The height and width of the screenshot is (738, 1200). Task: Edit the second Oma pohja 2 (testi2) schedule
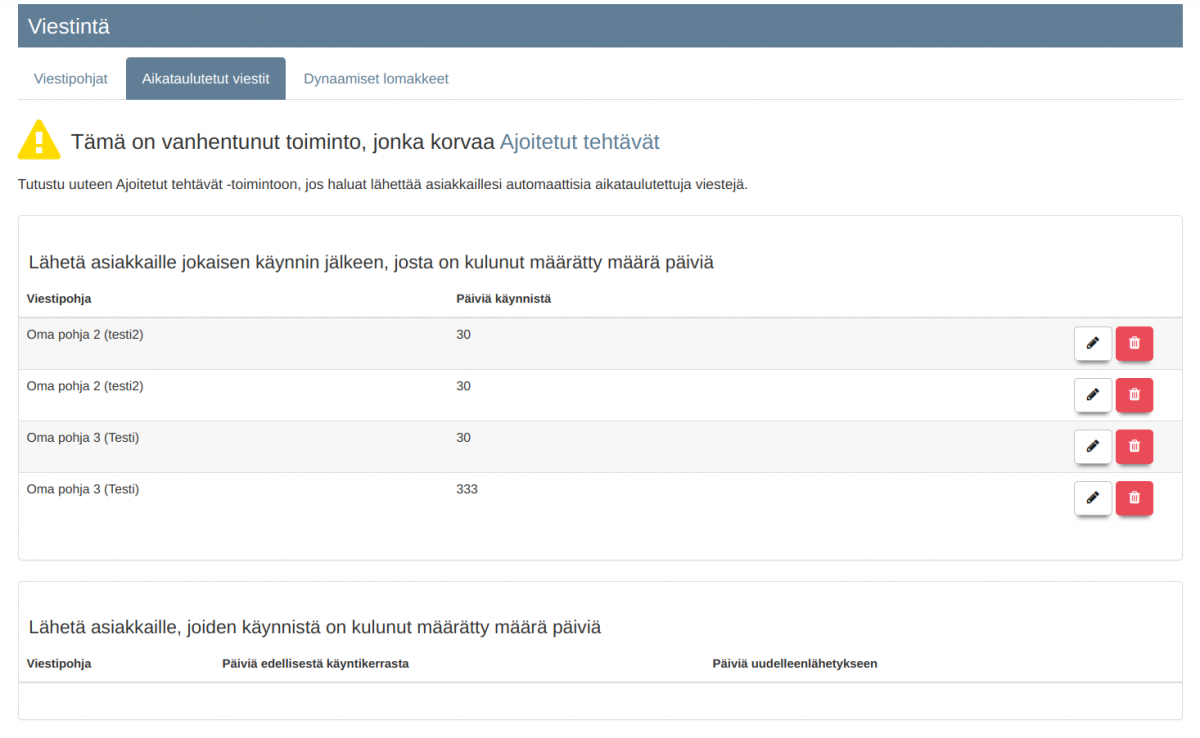point(1092,395)
